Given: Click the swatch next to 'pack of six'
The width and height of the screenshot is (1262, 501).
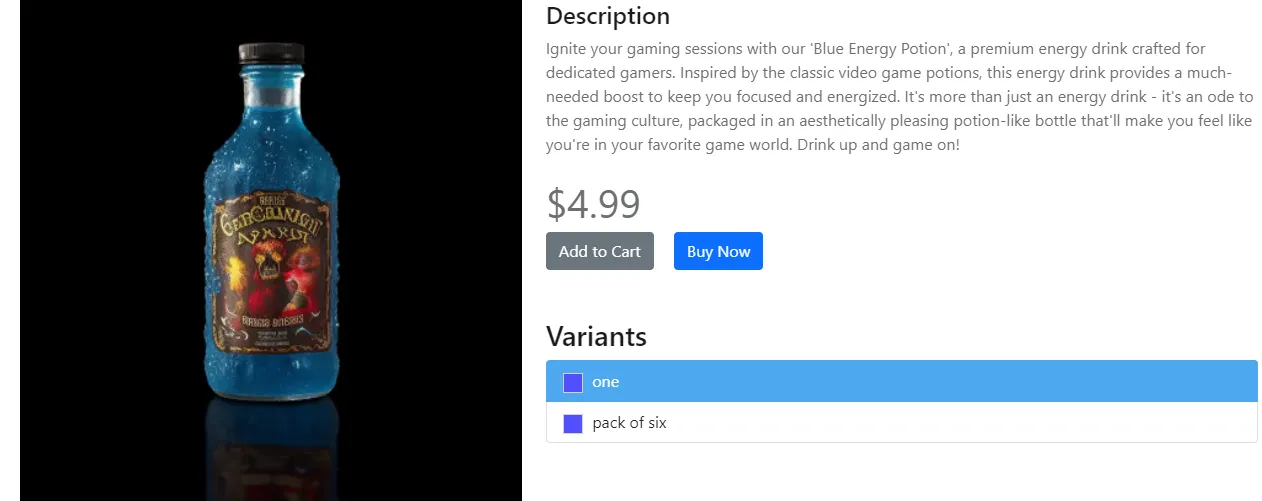Looking at the screenshot, I should 573,424.
